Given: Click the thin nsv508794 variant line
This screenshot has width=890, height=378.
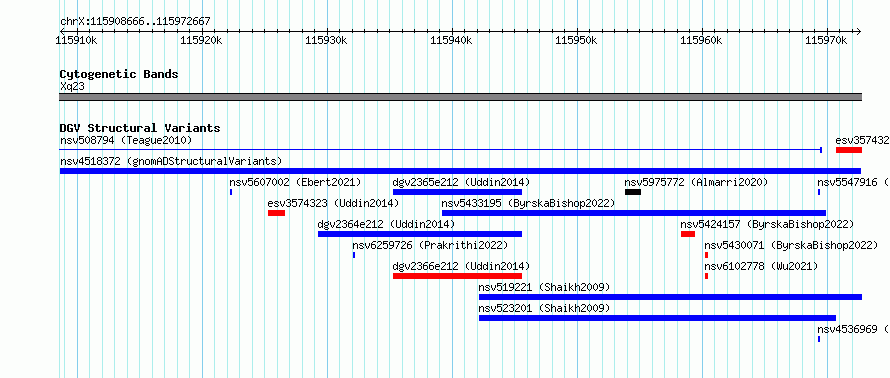Looking at the screenshot, I should (x=440, y=150).
